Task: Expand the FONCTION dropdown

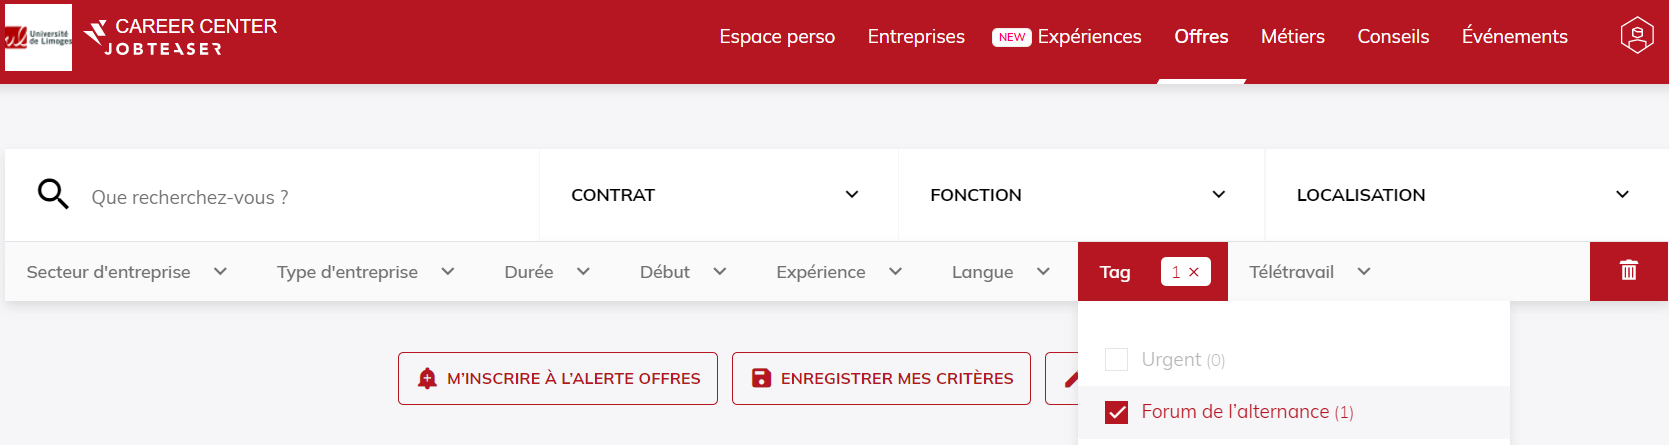Action: tap(1081, 195)
